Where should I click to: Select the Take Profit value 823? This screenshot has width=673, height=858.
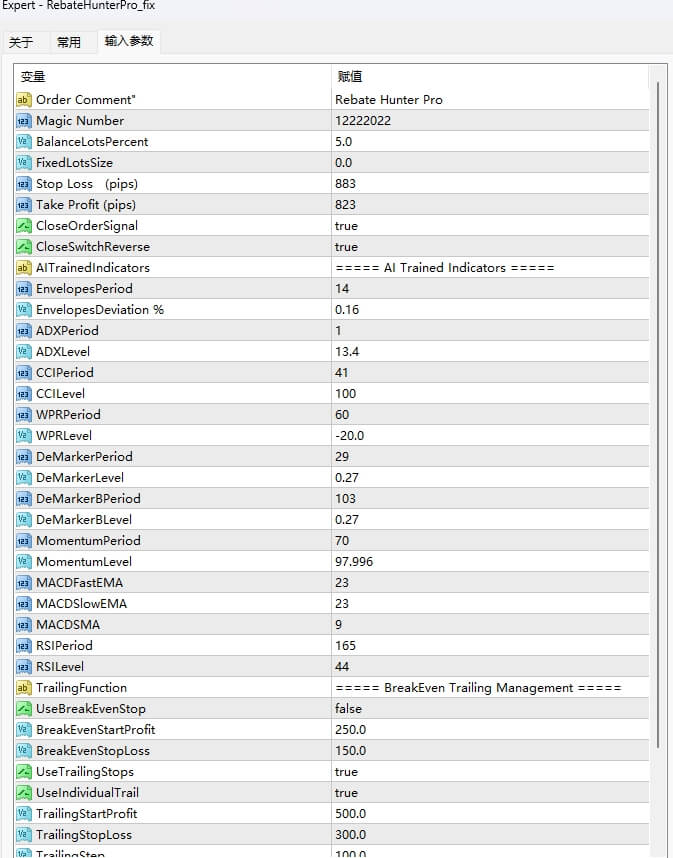345,205
